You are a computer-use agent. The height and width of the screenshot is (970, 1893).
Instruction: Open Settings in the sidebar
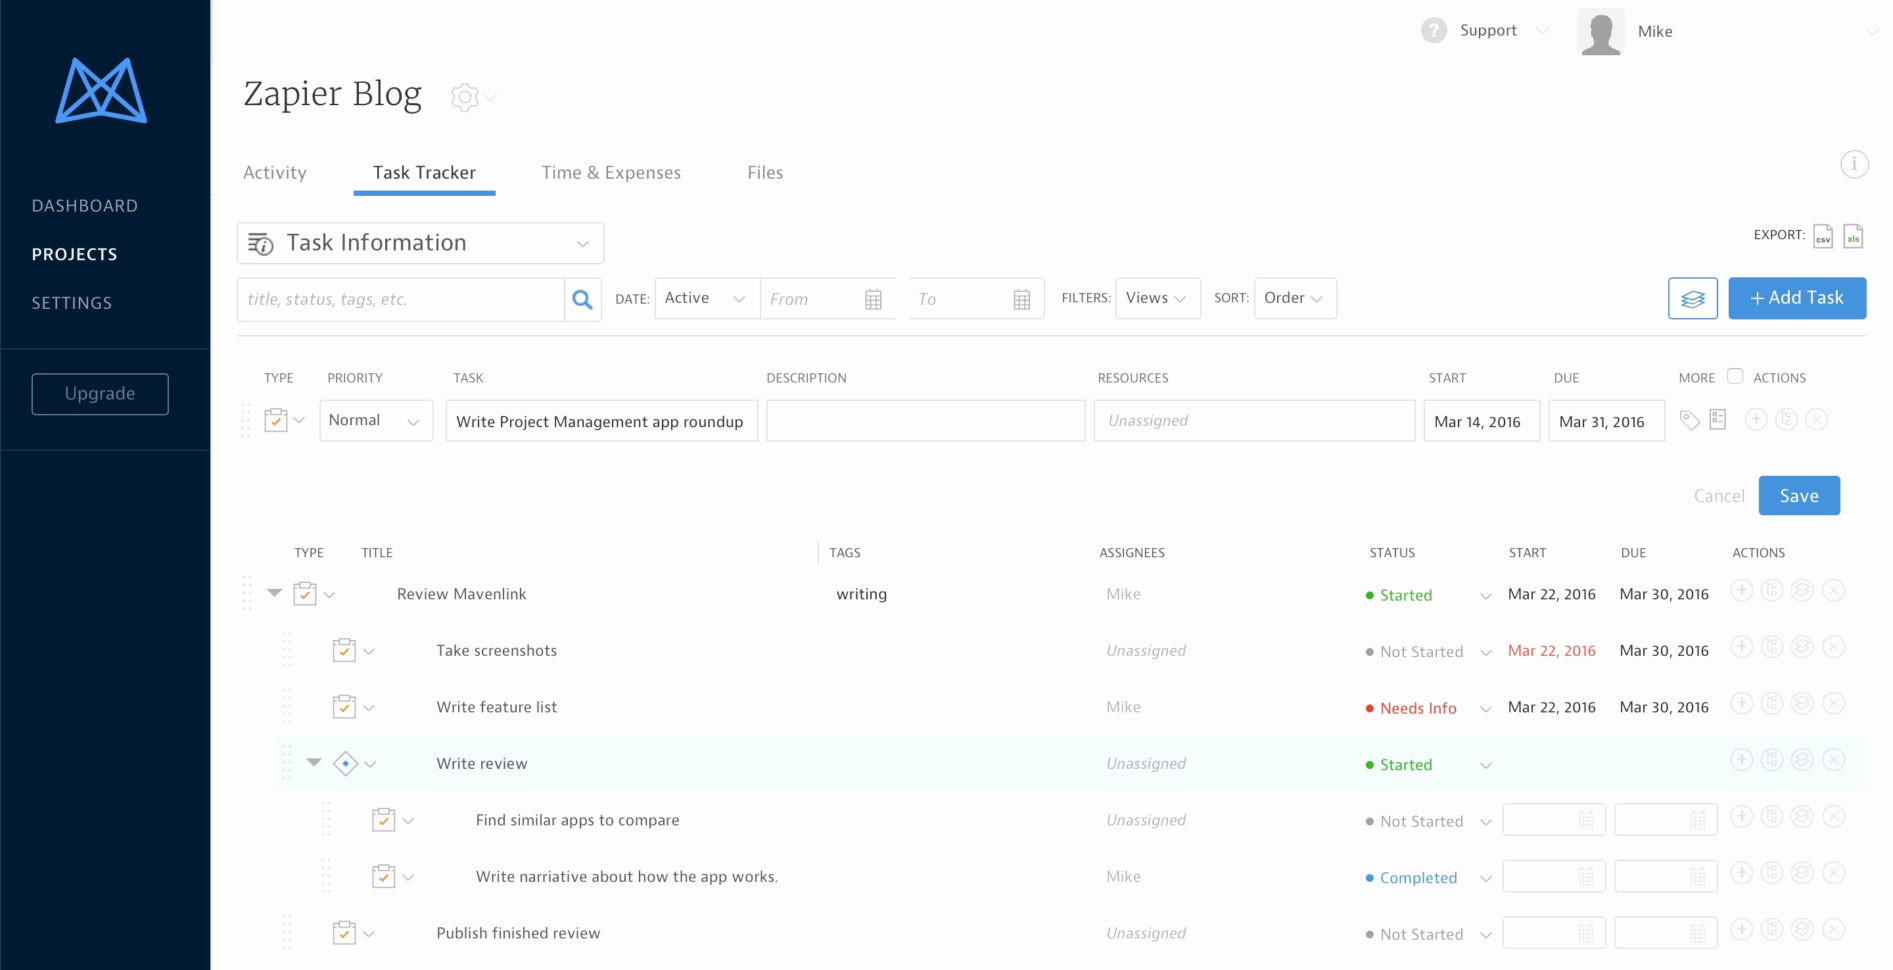(72, 303)
